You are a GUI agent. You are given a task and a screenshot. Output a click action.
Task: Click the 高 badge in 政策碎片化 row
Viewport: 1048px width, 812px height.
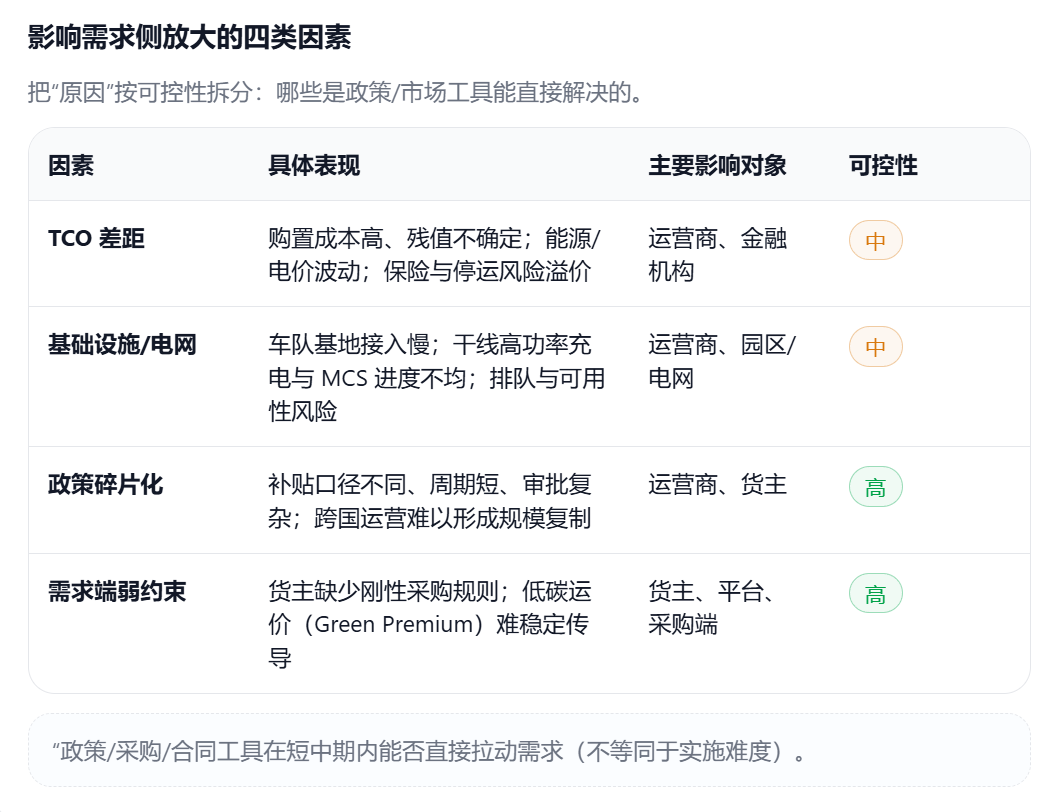(875, 488)
